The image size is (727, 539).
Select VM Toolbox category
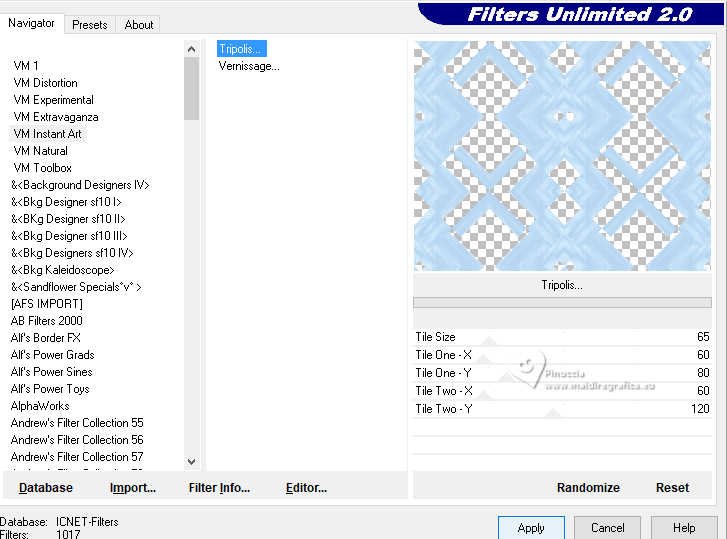42,168
